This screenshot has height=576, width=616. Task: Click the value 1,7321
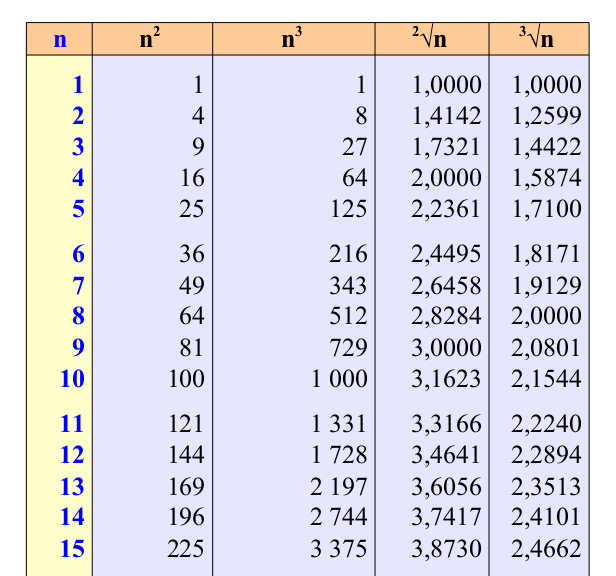coord(447,147)
